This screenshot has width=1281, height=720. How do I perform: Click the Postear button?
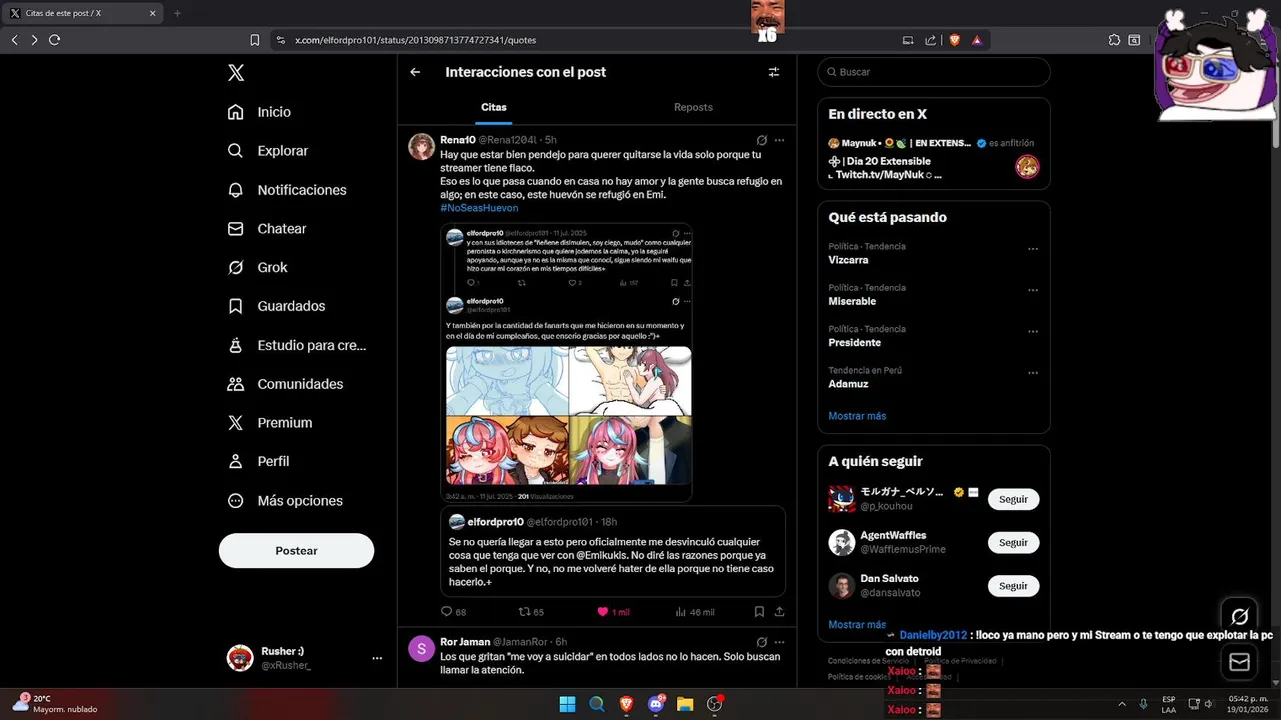tap(296, 551)
